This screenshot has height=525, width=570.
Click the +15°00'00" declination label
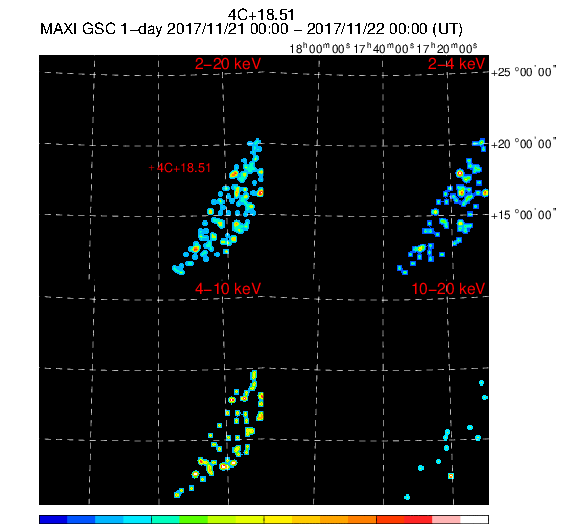tap(524, 215)
